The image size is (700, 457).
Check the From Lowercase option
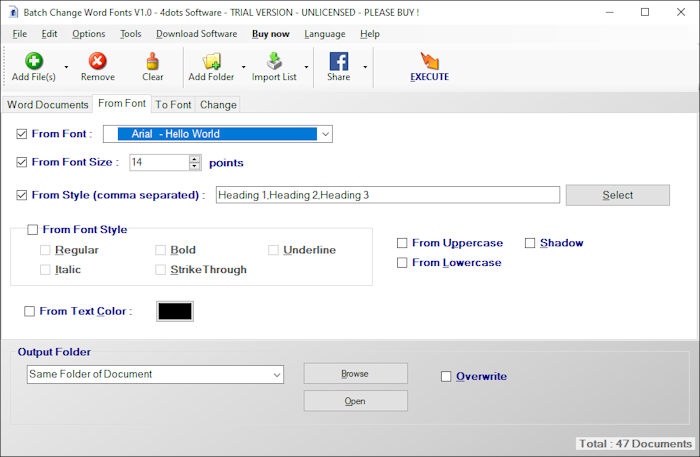(x=402, y=262)
